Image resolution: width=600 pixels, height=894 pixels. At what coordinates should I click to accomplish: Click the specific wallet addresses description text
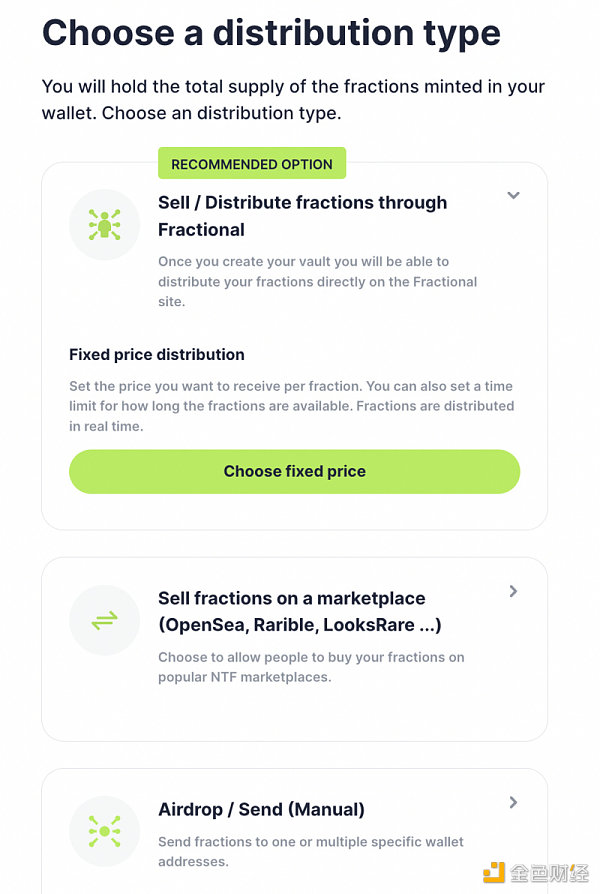[x=311, y=851]
